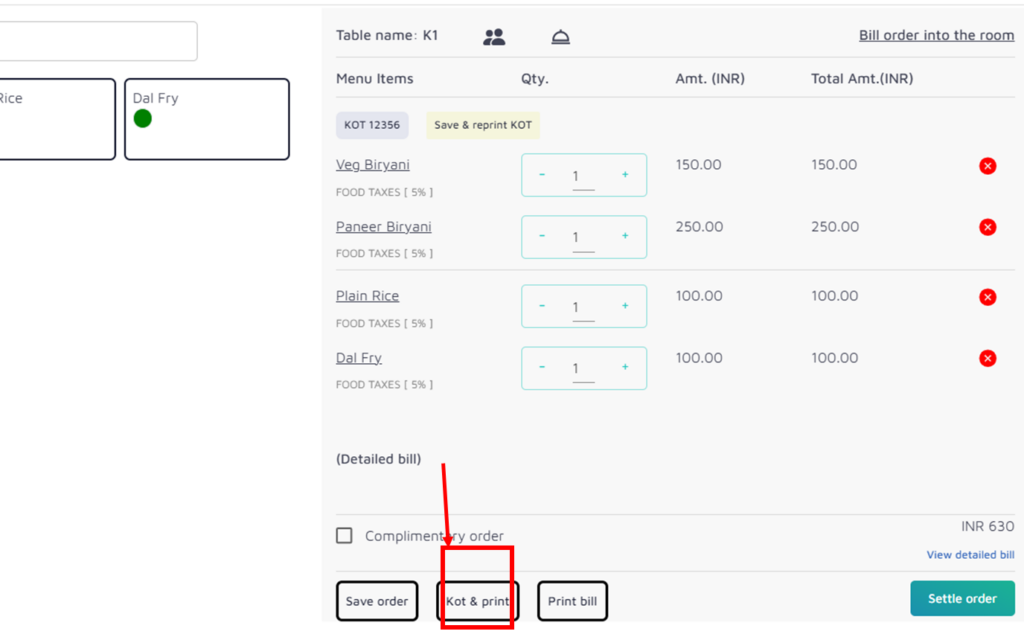Screen dimensions: 1024x640
Task: Open the Paneer Biryani item link
Action: pyautogui.click(x=384, y=227)
